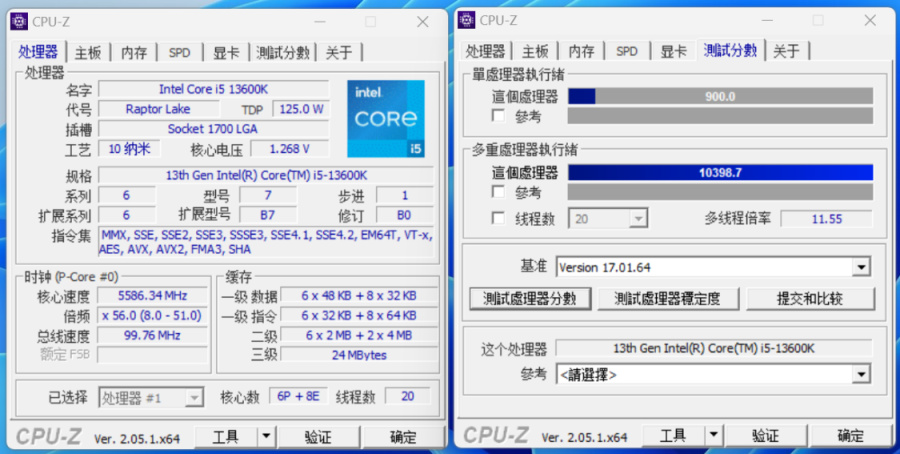The height and width of the screenshot is (454, 900).
Task: Click the CPU-Z app icon in left window title bar
Action: pyautogui.click(x=19, y=22)
